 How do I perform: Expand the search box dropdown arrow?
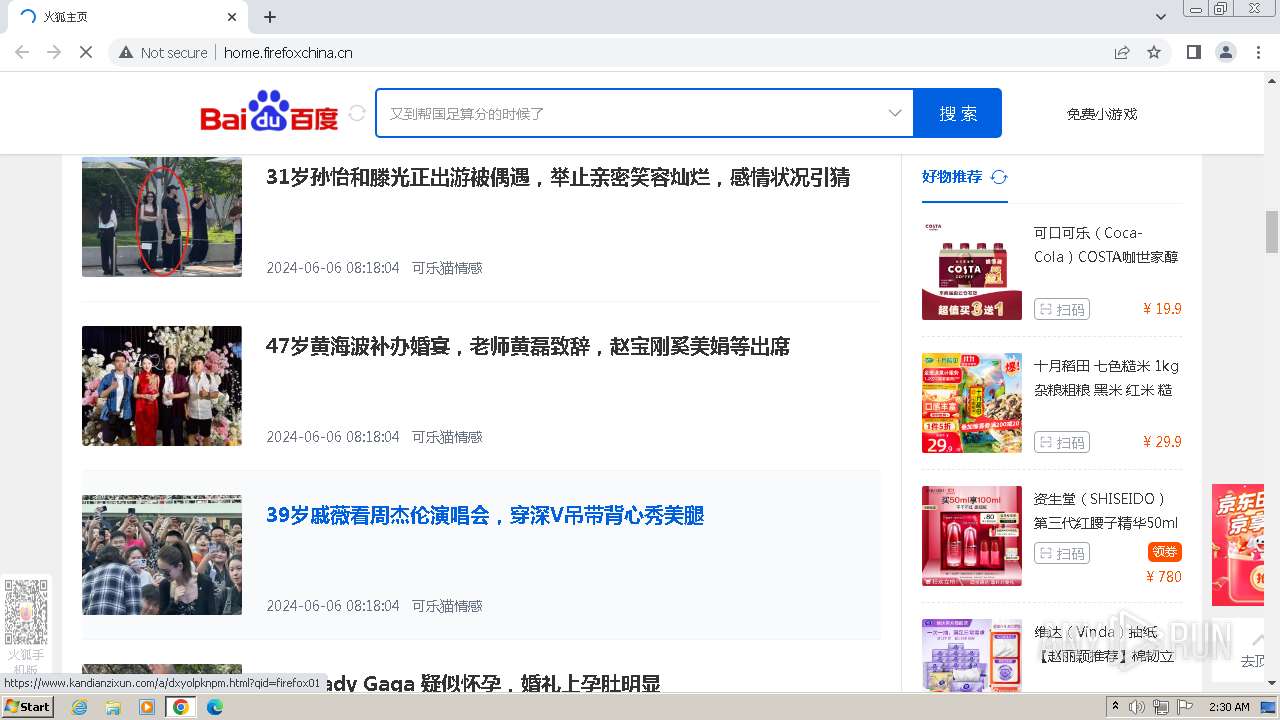click(895, 113)
